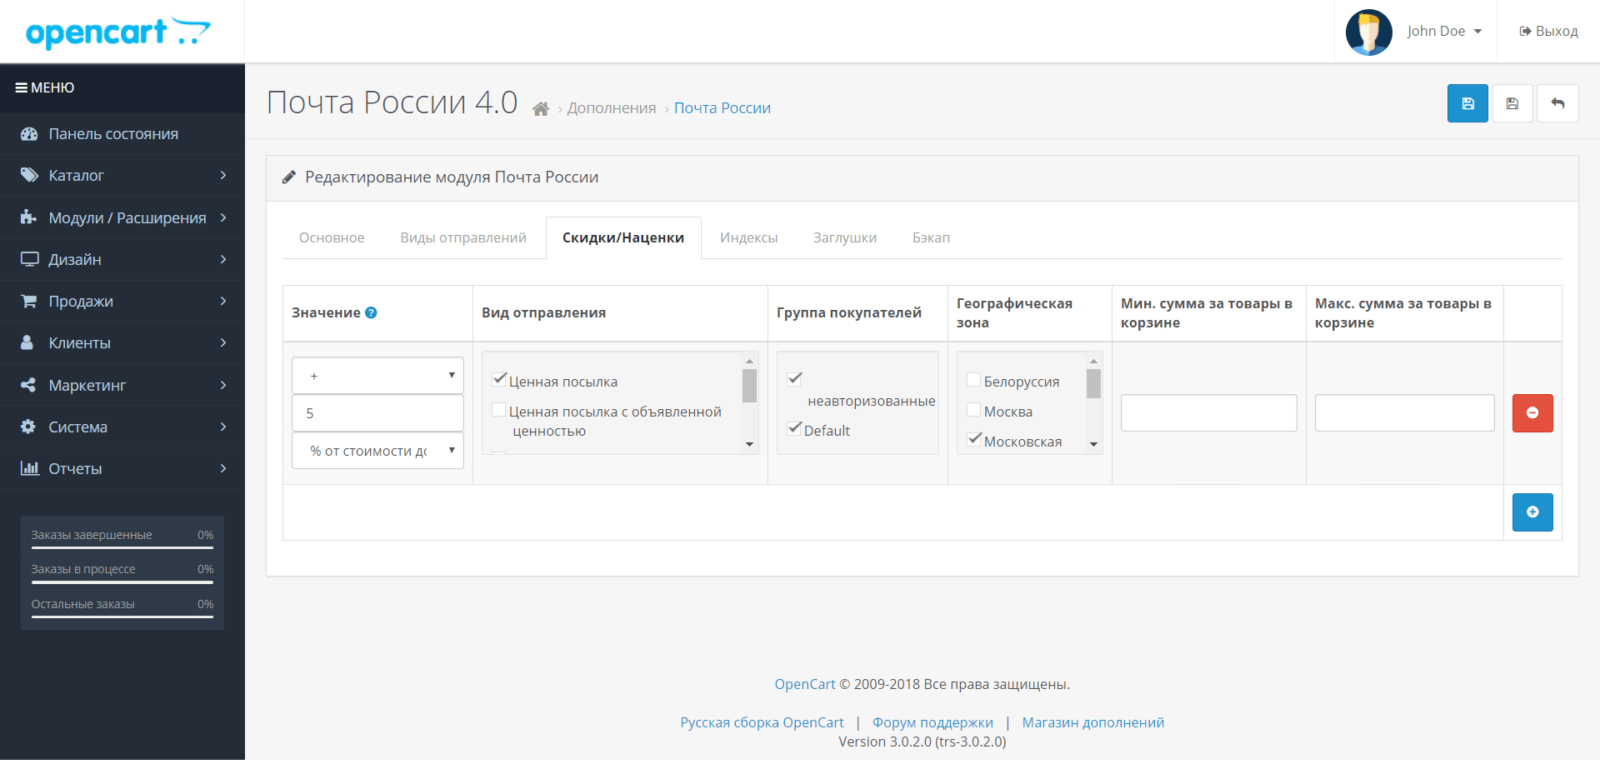This screenshot has width=1600, height=779.
Task: Open Форум поддержки link
Action: click(x=933, y=722)
